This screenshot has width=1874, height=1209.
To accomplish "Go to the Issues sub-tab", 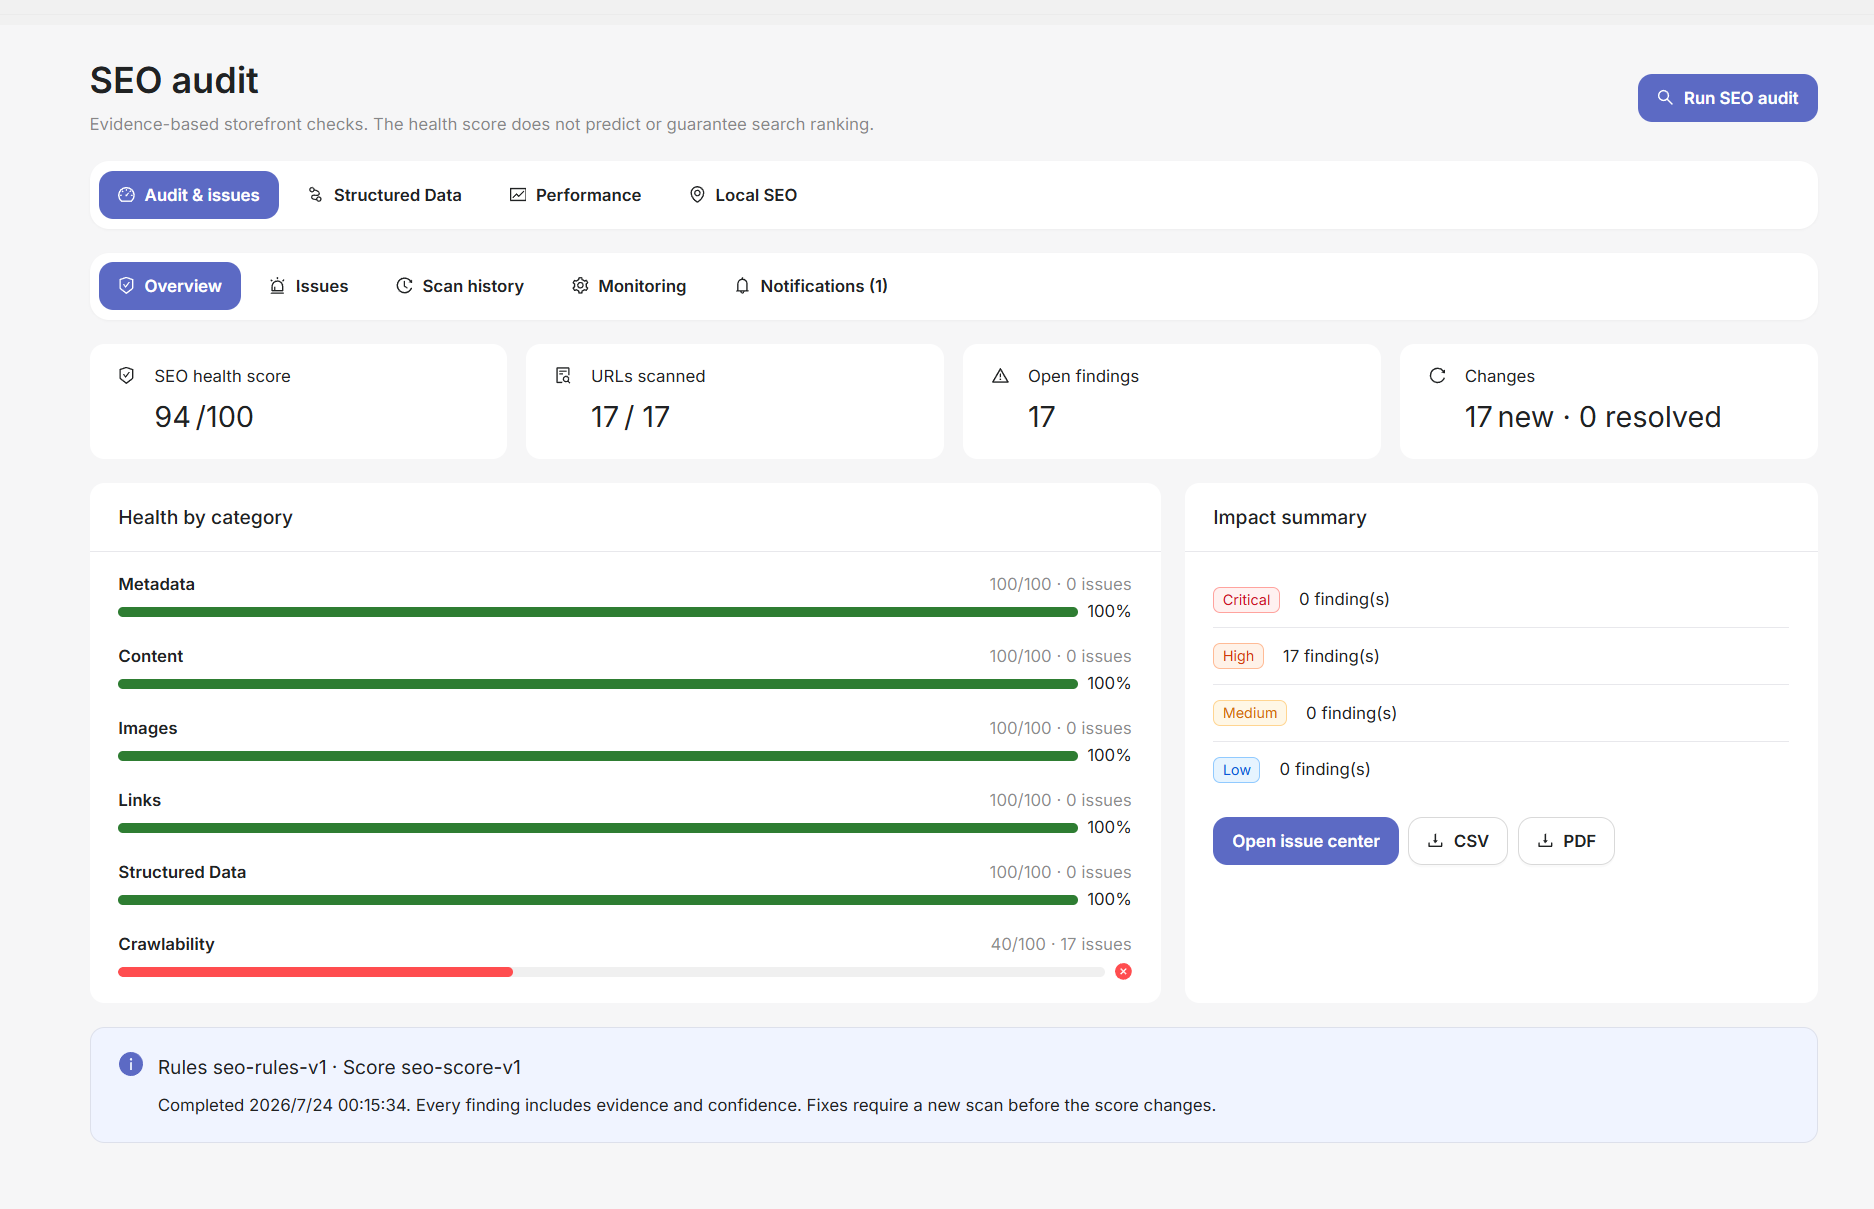I will coord(309,286).
